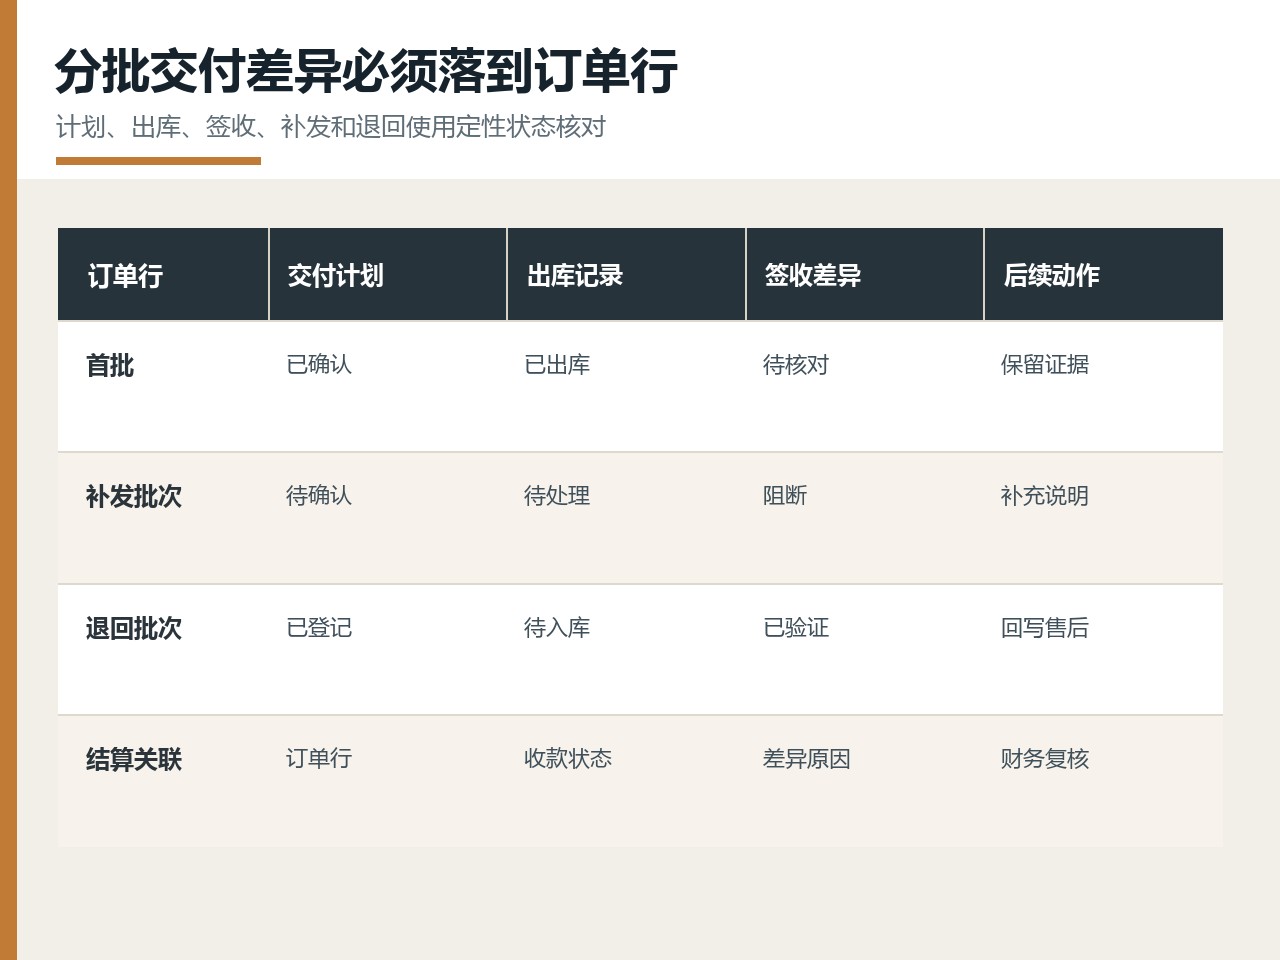Image resolution: width=1280 pixels, height=960 pixels.
Task: Click the 首批 row label
Action: coord(110,365)
